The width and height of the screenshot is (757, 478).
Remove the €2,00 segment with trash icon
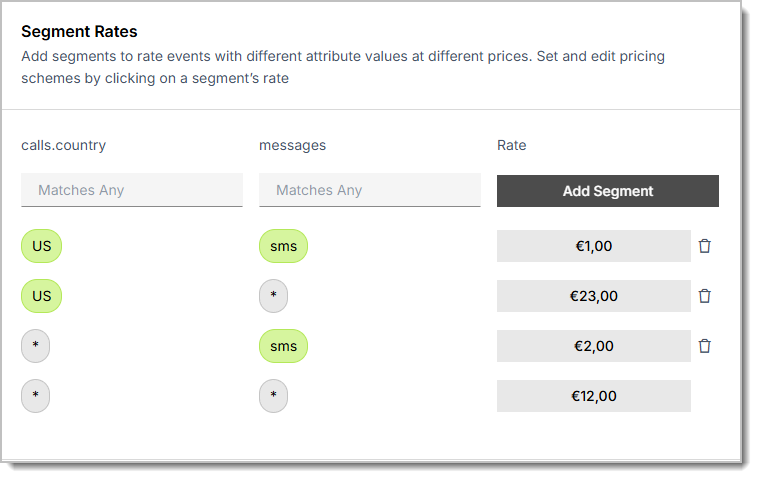point(704,346)
